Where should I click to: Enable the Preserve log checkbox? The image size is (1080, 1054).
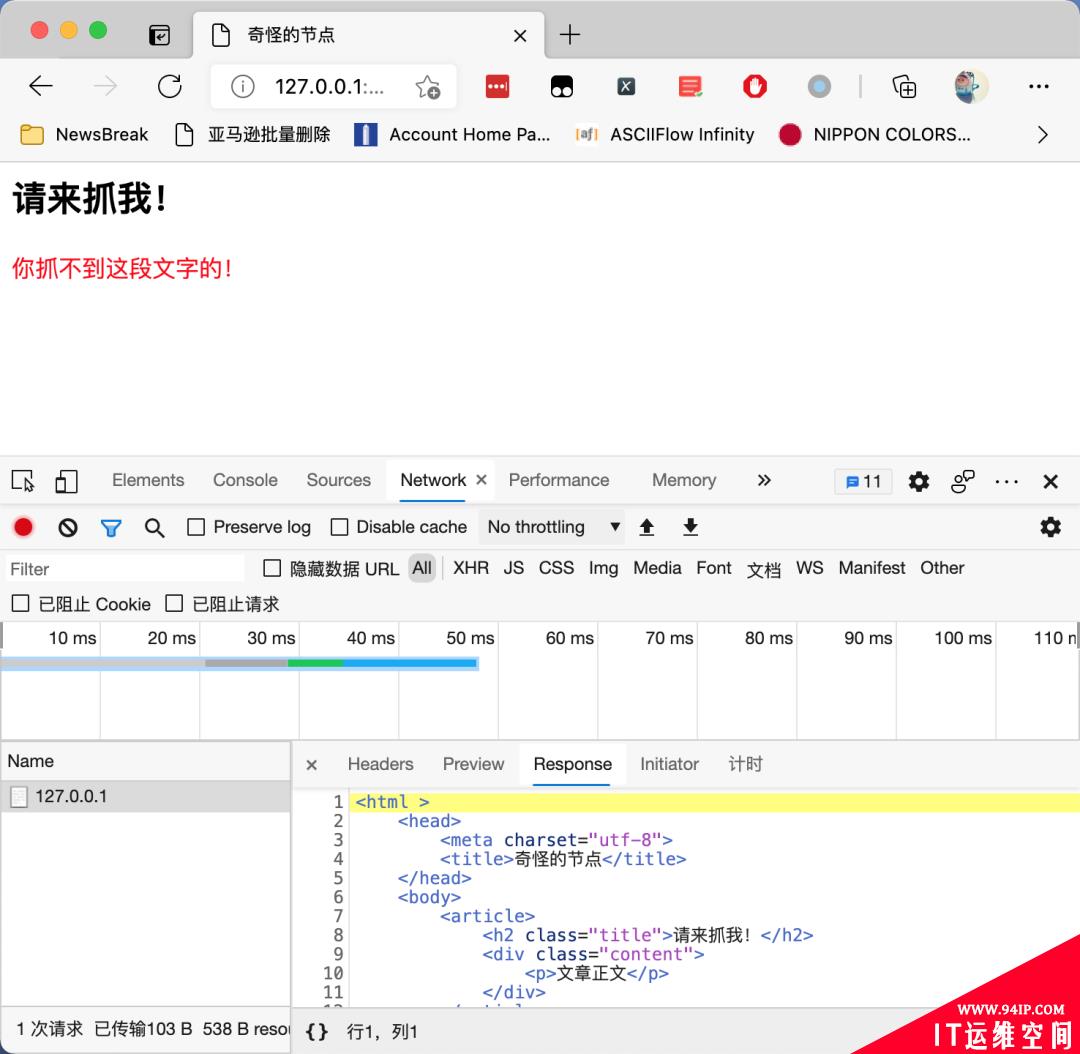[x=196, y=527]
